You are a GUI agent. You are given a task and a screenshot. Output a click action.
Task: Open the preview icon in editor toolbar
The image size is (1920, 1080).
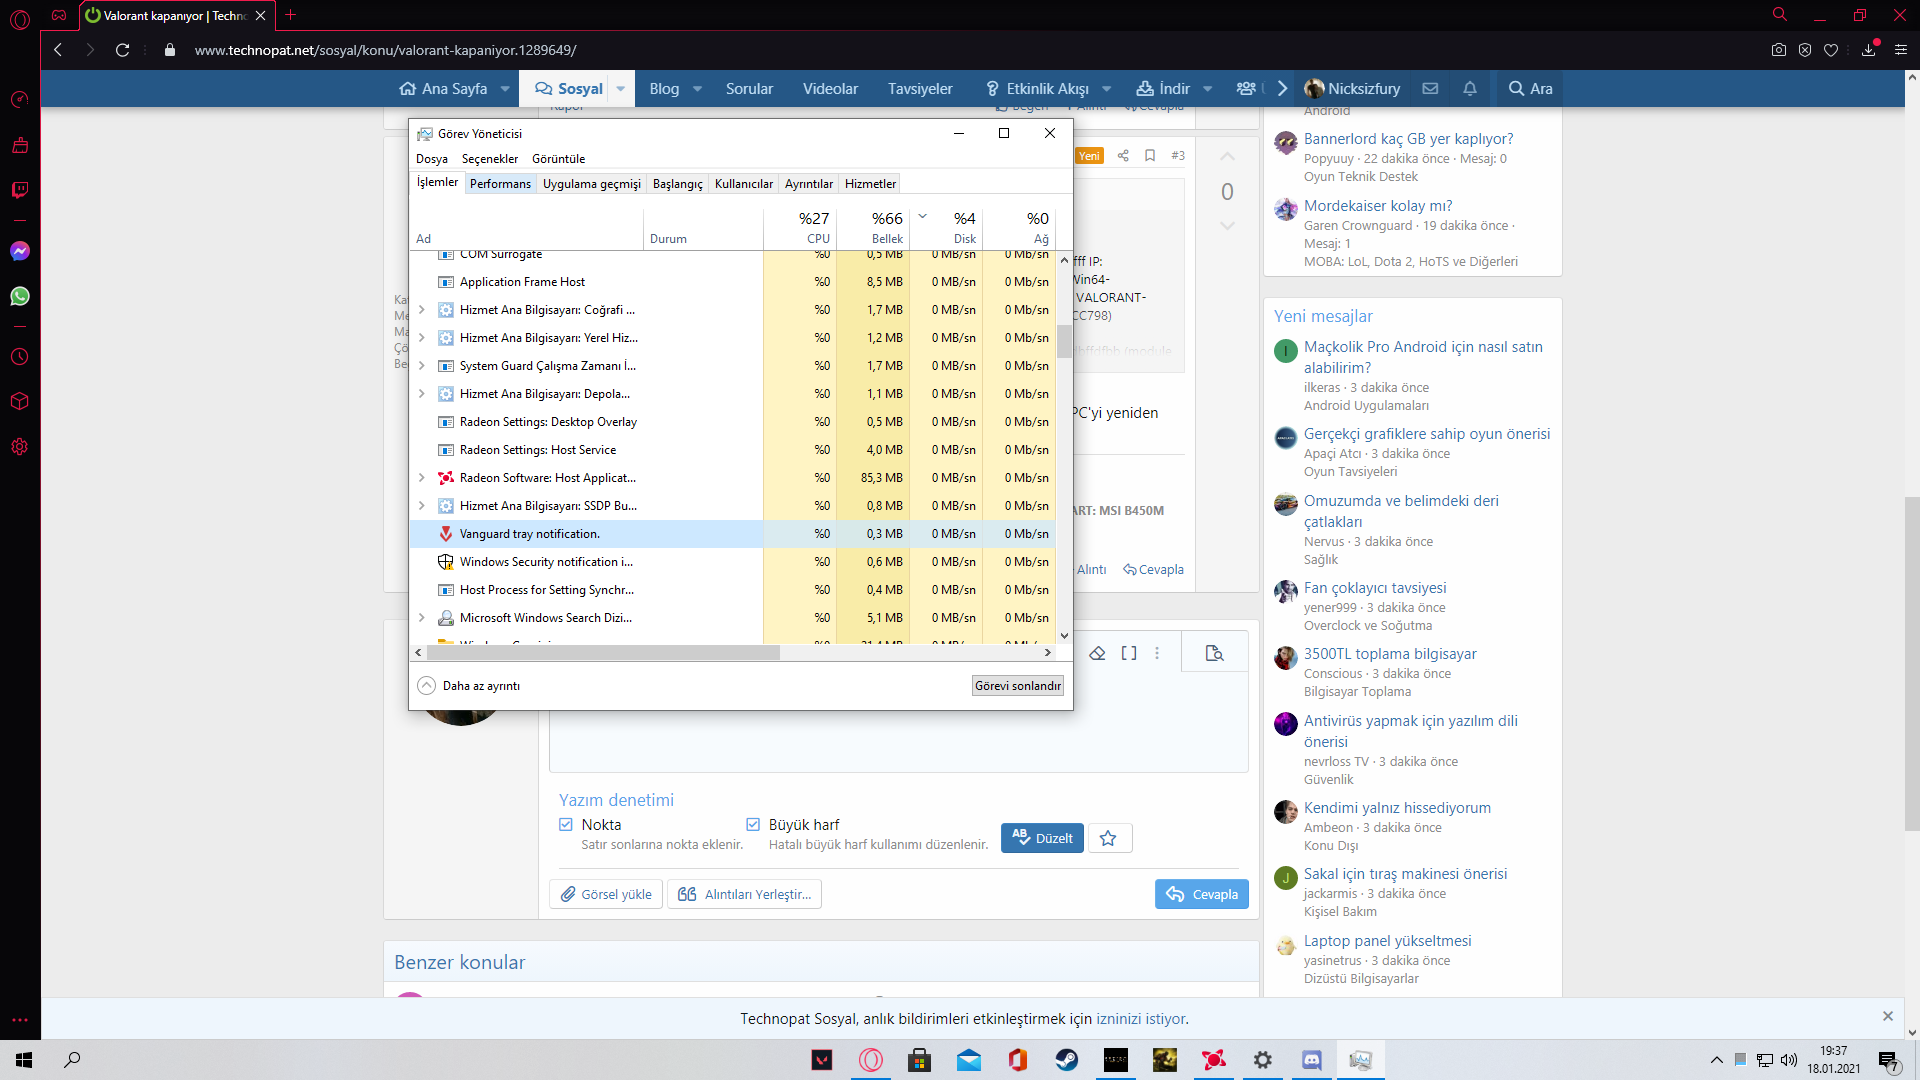1214,653
